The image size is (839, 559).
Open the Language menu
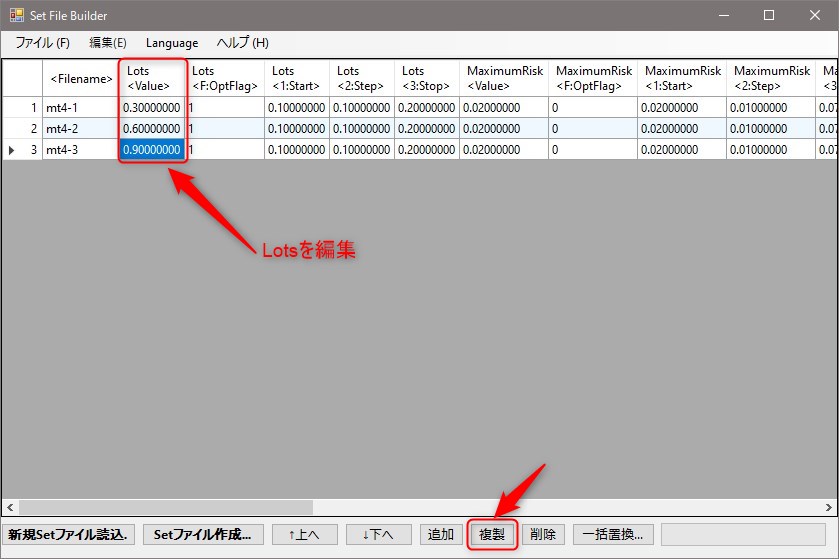click(172, 43)
